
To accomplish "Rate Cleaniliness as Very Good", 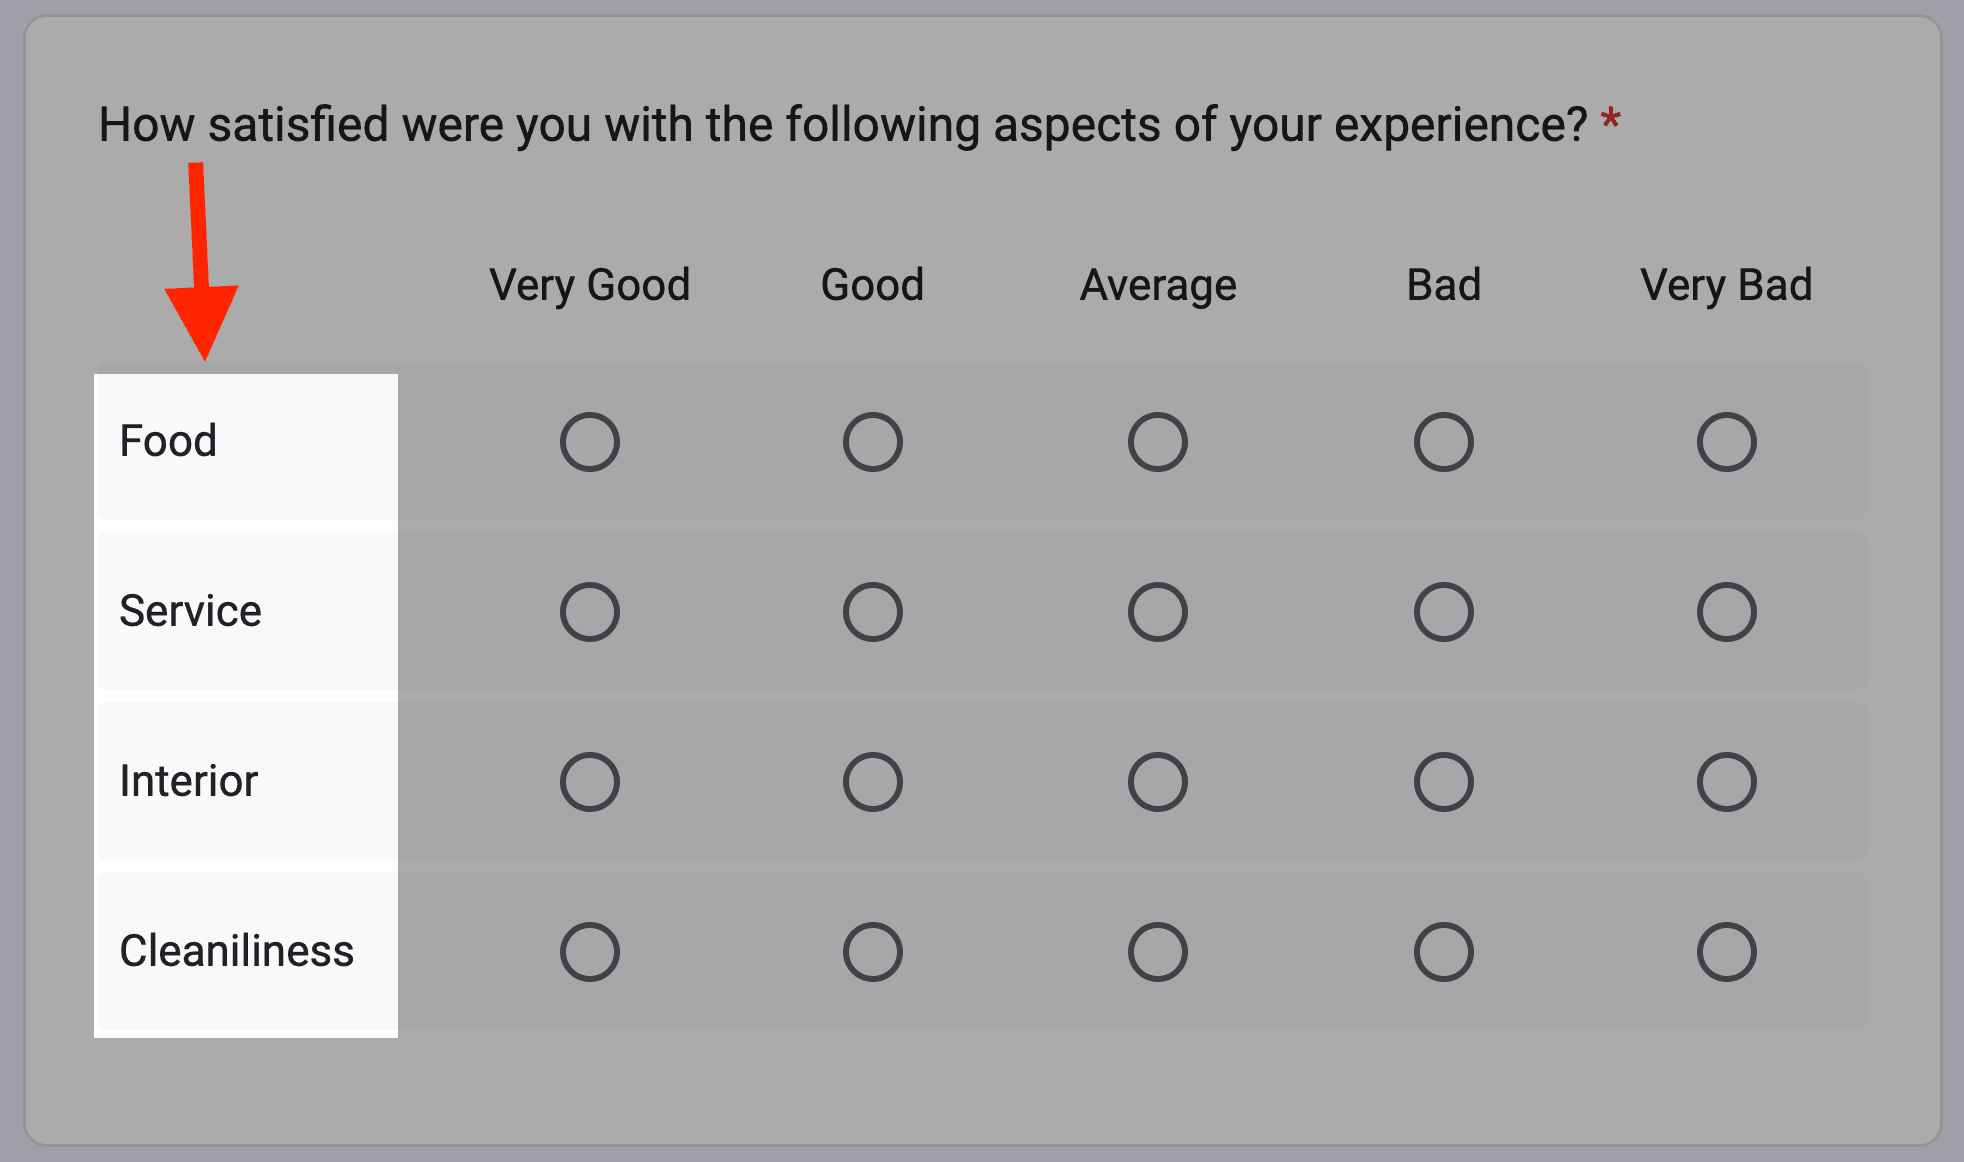I will point(589,951).
